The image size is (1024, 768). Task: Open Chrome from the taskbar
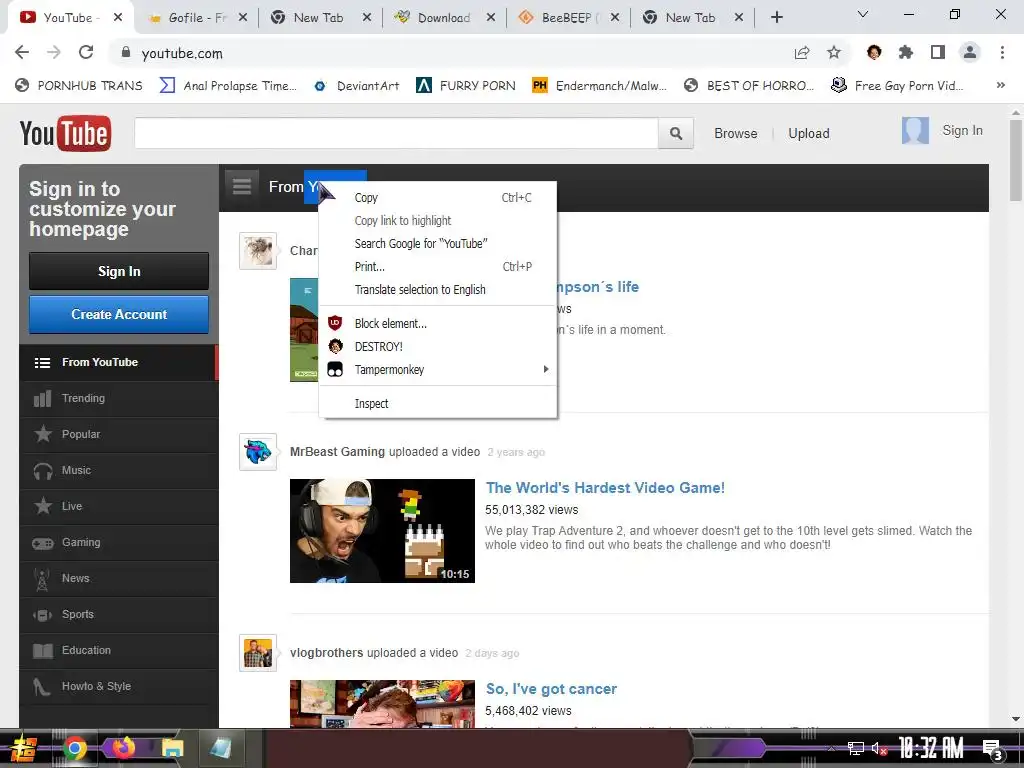(x=75, y=748)
